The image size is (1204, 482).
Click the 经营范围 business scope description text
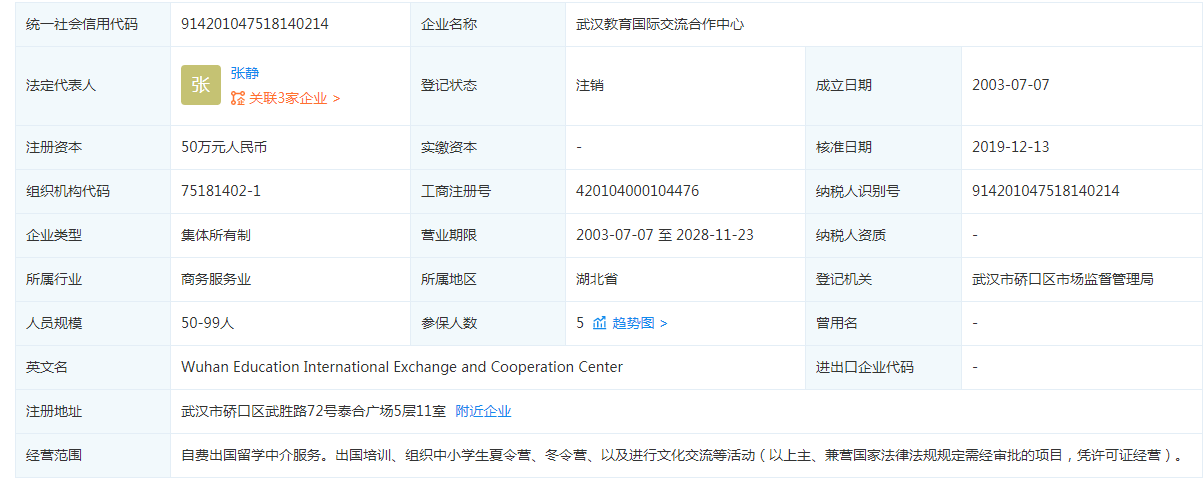[683, 455]
